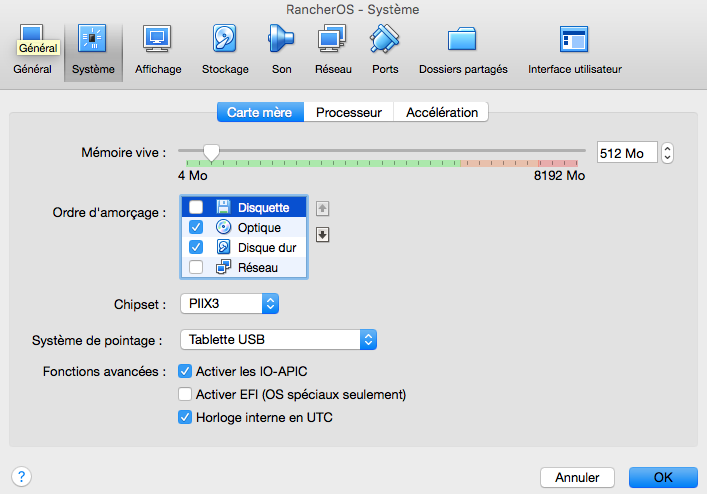Image resolution: width=707 pixels, height=494 pixels.
Task: Disable Activer les IO-APIC option
Action: [x=184, y=371]
